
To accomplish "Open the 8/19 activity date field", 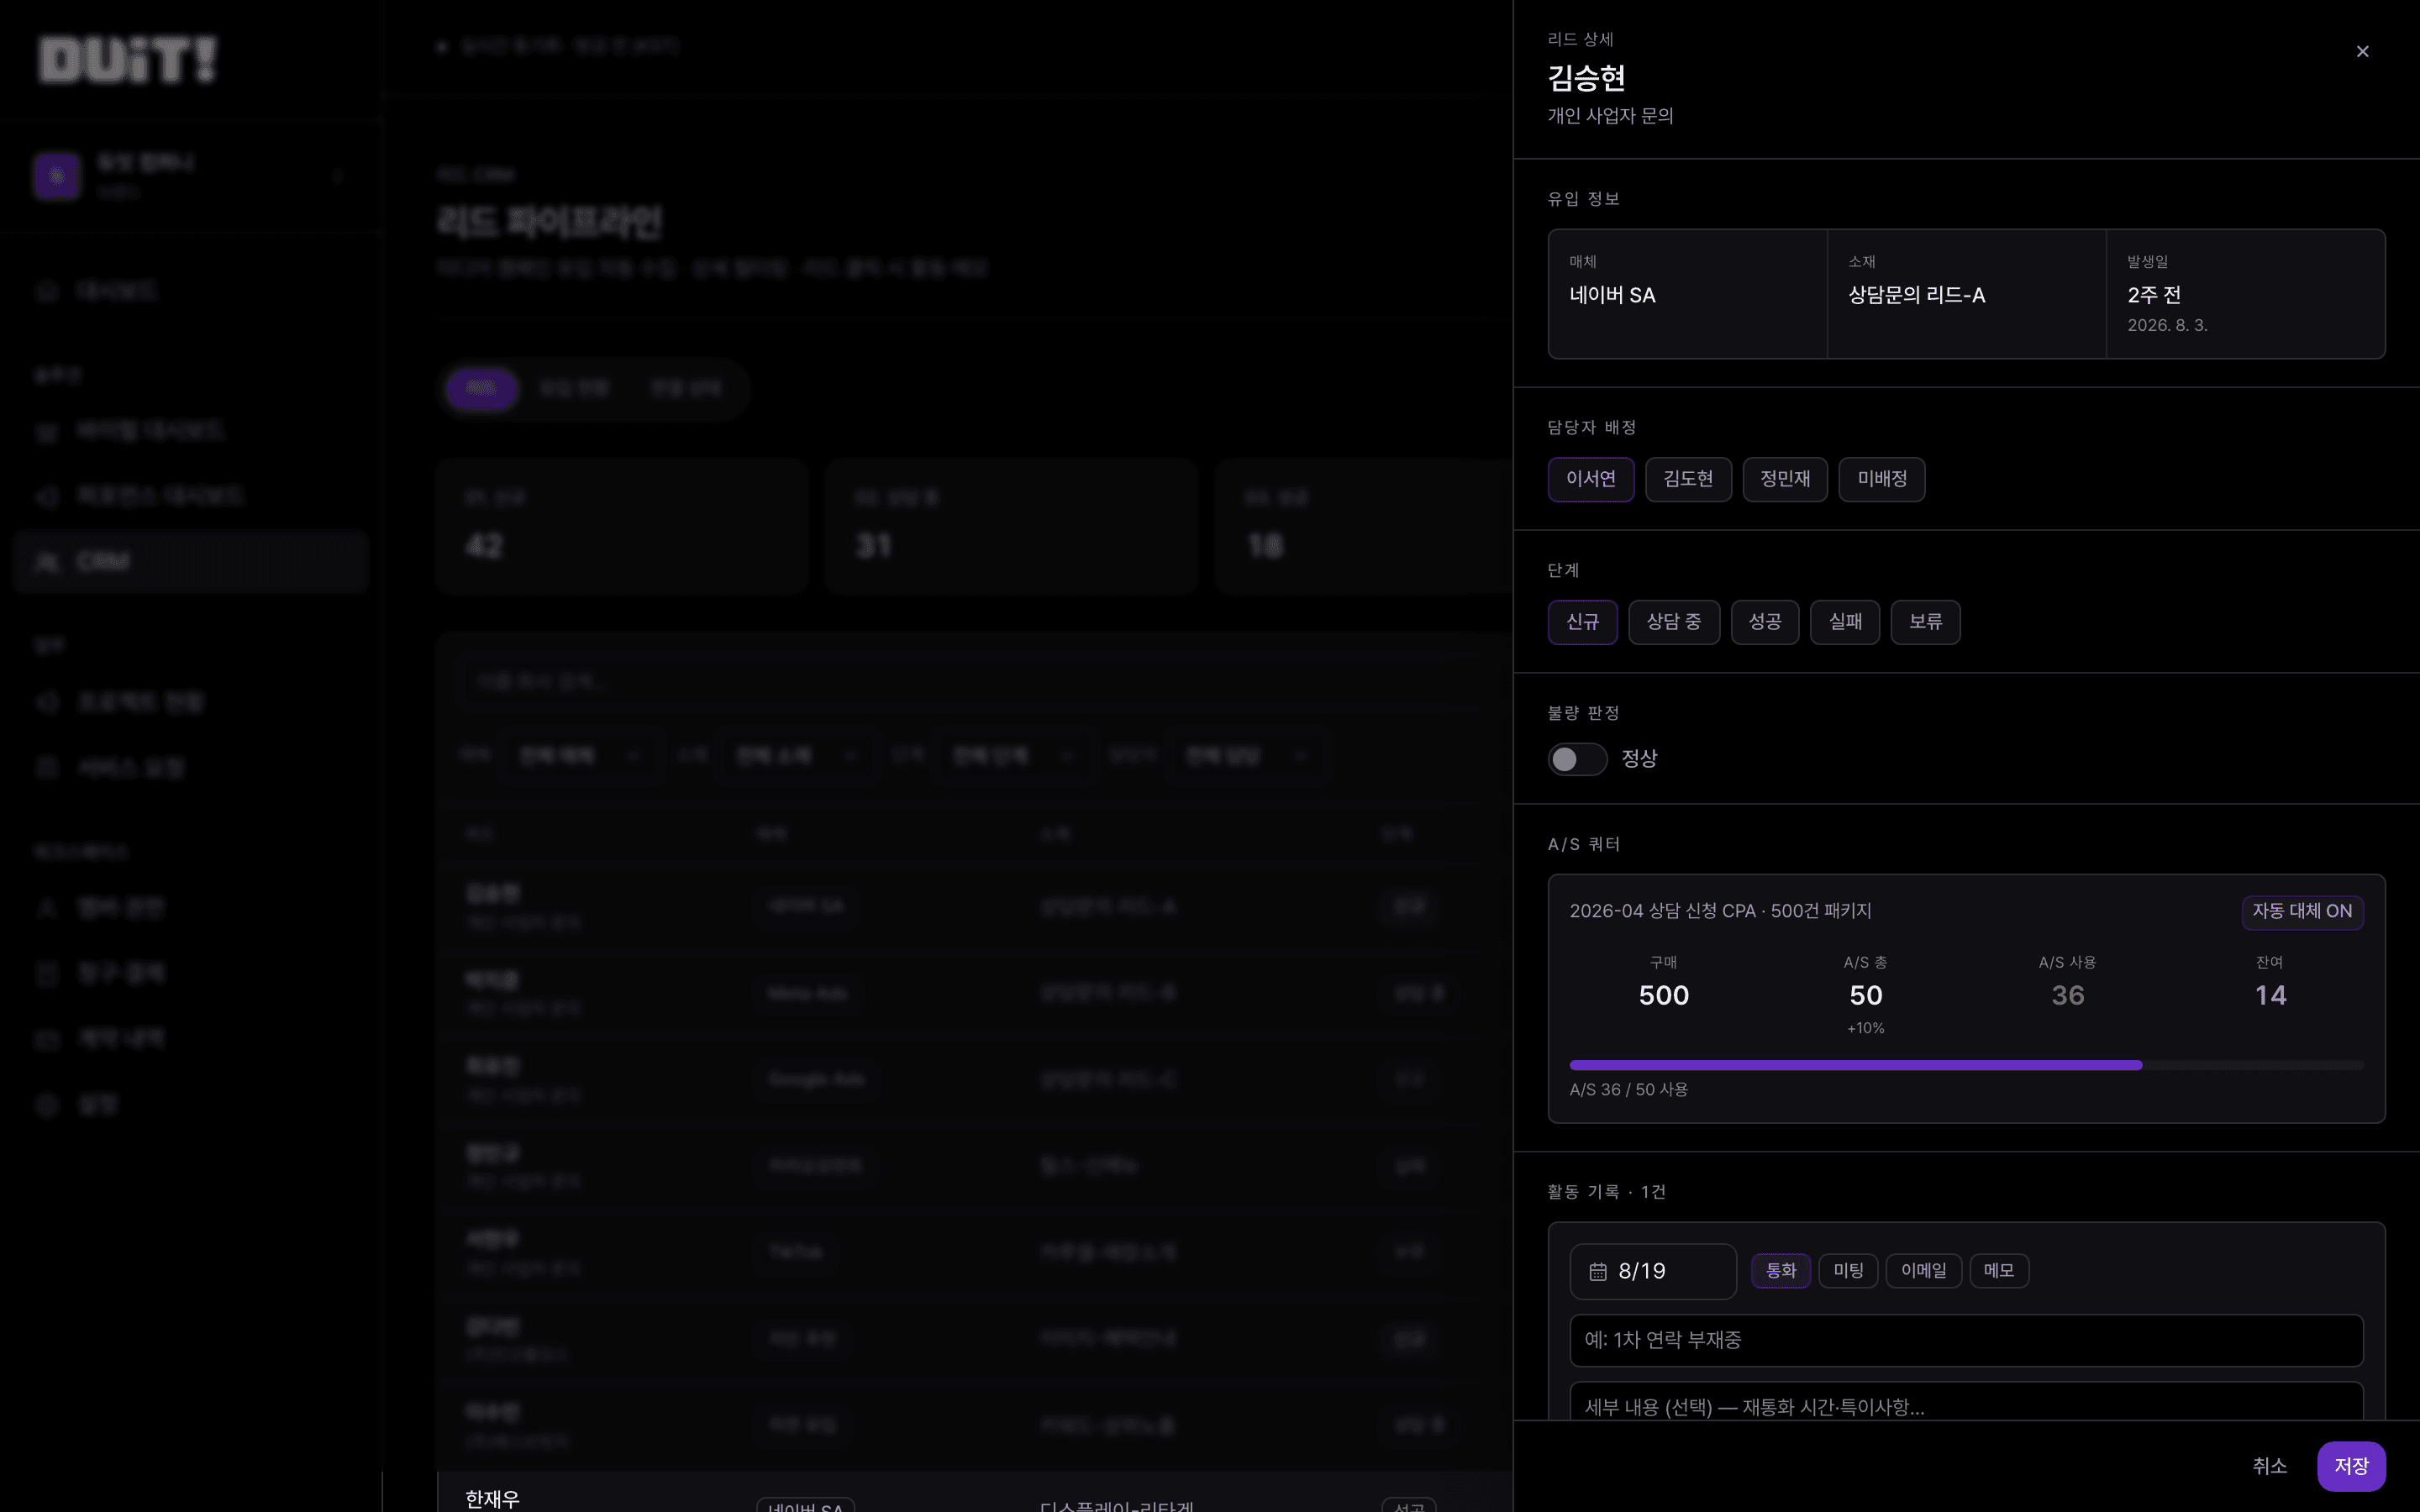I will 1653,1271.
